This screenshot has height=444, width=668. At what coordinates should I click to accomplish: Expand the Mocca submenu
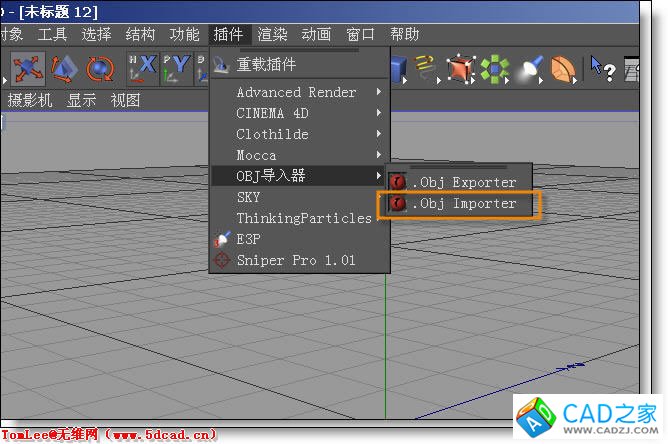[300, 155]
